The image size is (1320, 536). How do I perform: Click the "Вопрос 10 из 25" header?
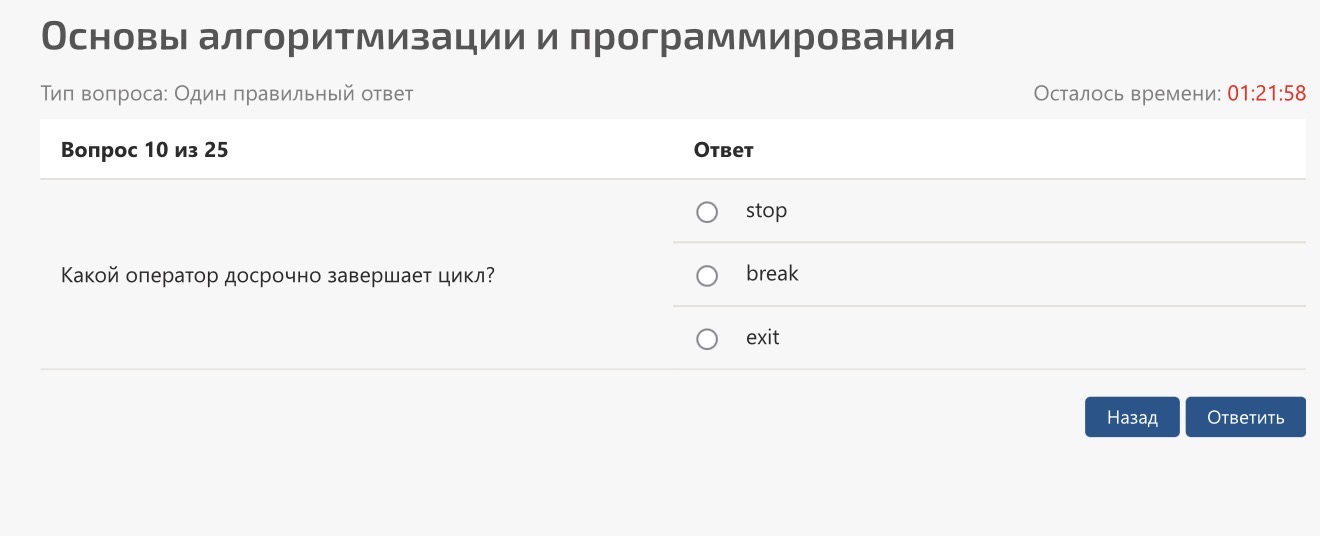point(144,150)
